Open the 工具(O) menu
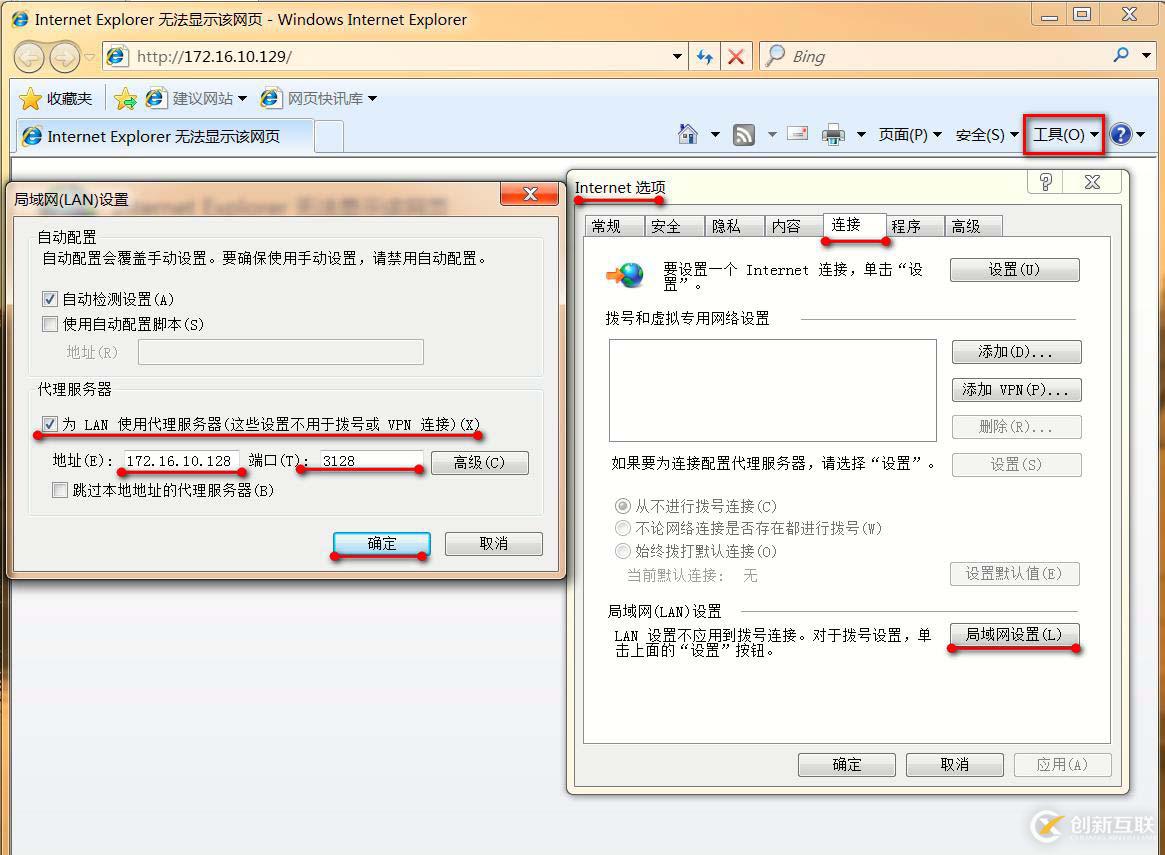The height and width of the screenshot is (855, 1165). pos(1065,134)
